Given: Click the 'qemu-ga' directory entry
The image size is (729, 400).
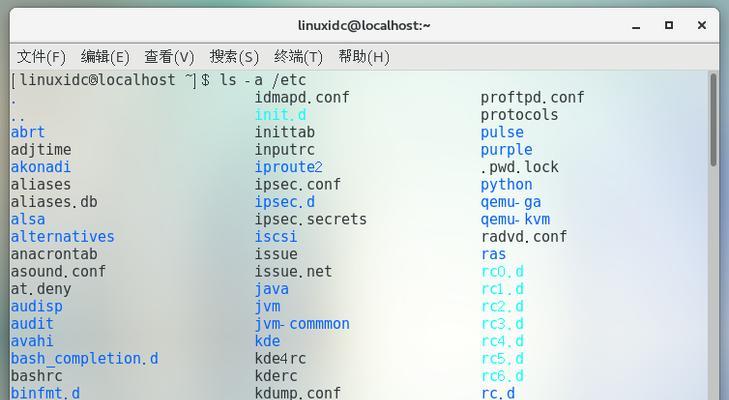Looking at the screenshot, I should coord(511,202).
